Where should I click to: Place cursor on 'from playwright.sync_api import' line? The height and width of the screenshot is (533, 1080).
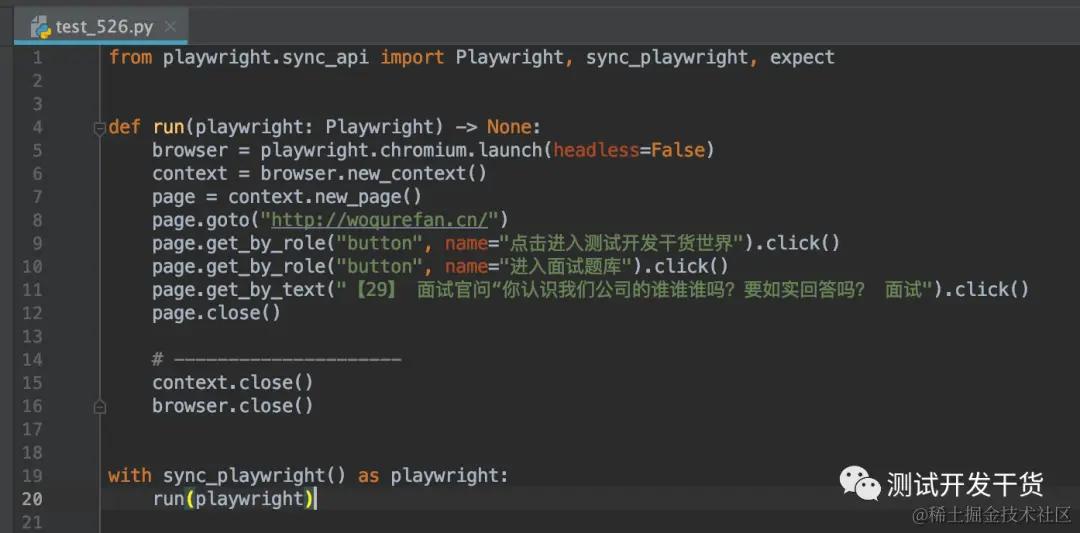[472, 57]
